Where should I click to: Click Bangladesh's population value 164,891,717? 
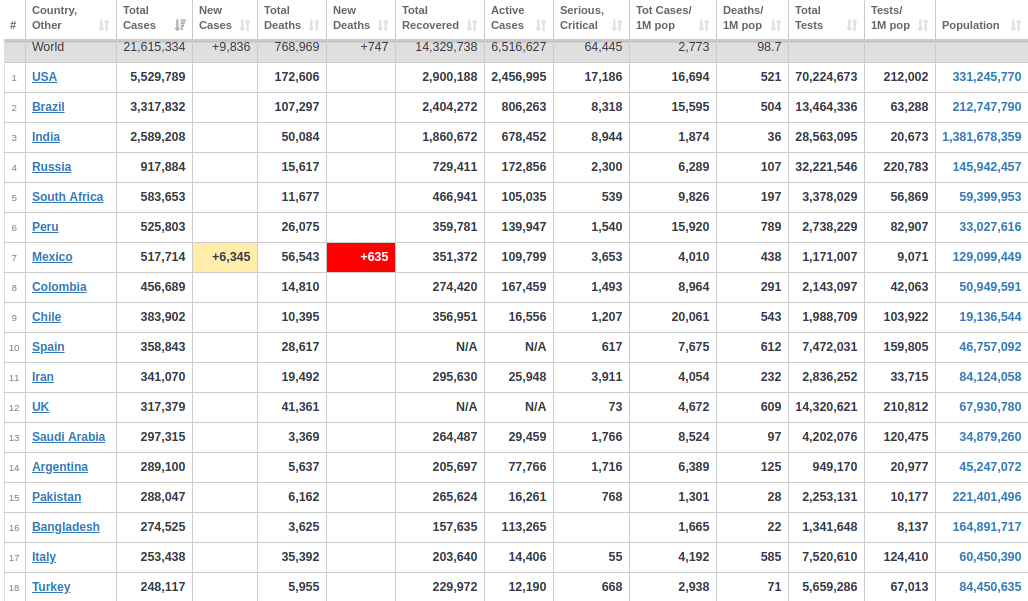987,527
